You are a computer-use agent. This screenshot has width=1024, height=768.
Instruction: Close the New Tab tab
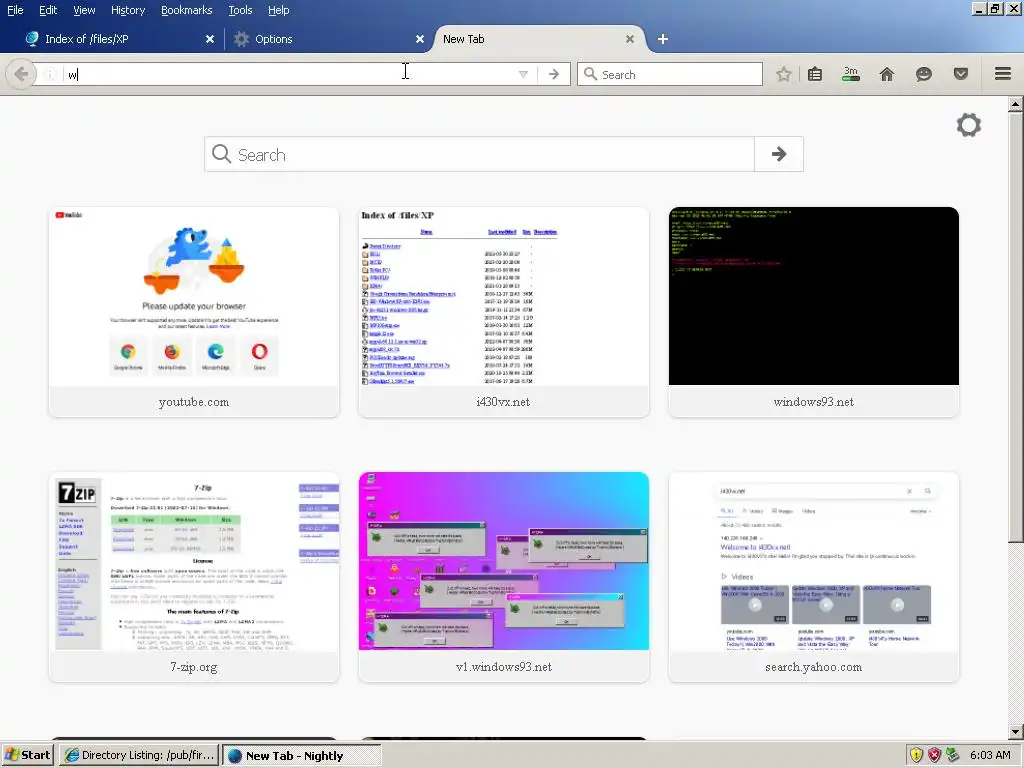tap(630, 39)
